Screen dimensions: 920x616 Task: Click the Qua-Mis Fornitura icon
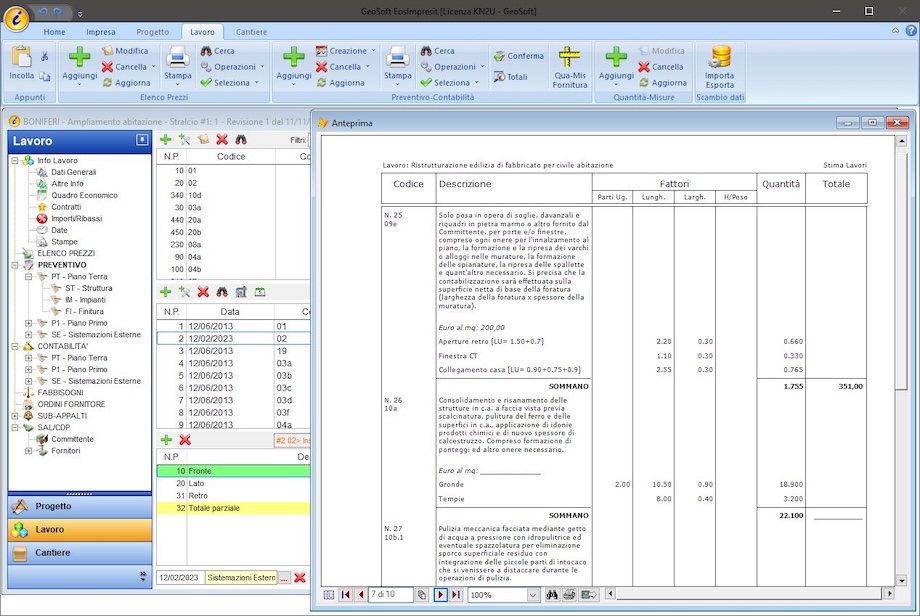[x=570, y=66]
